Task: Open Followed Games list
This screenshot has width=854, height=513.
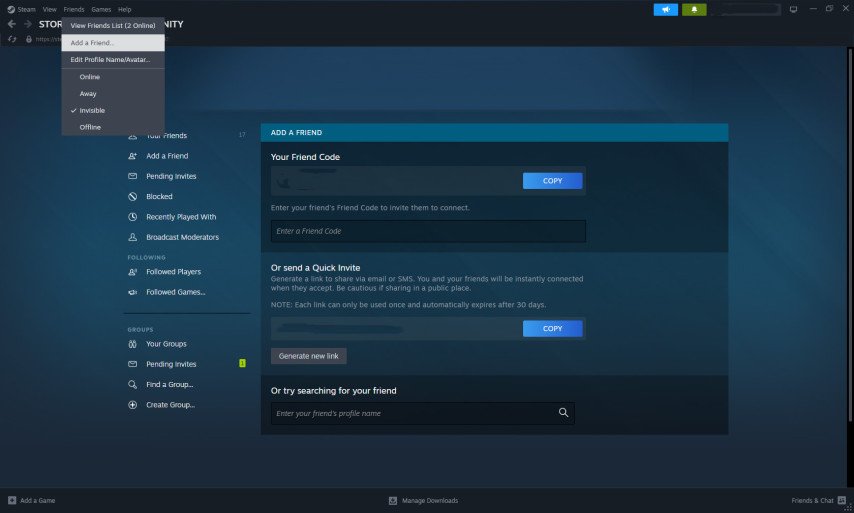Action: (x=175, y=292)
